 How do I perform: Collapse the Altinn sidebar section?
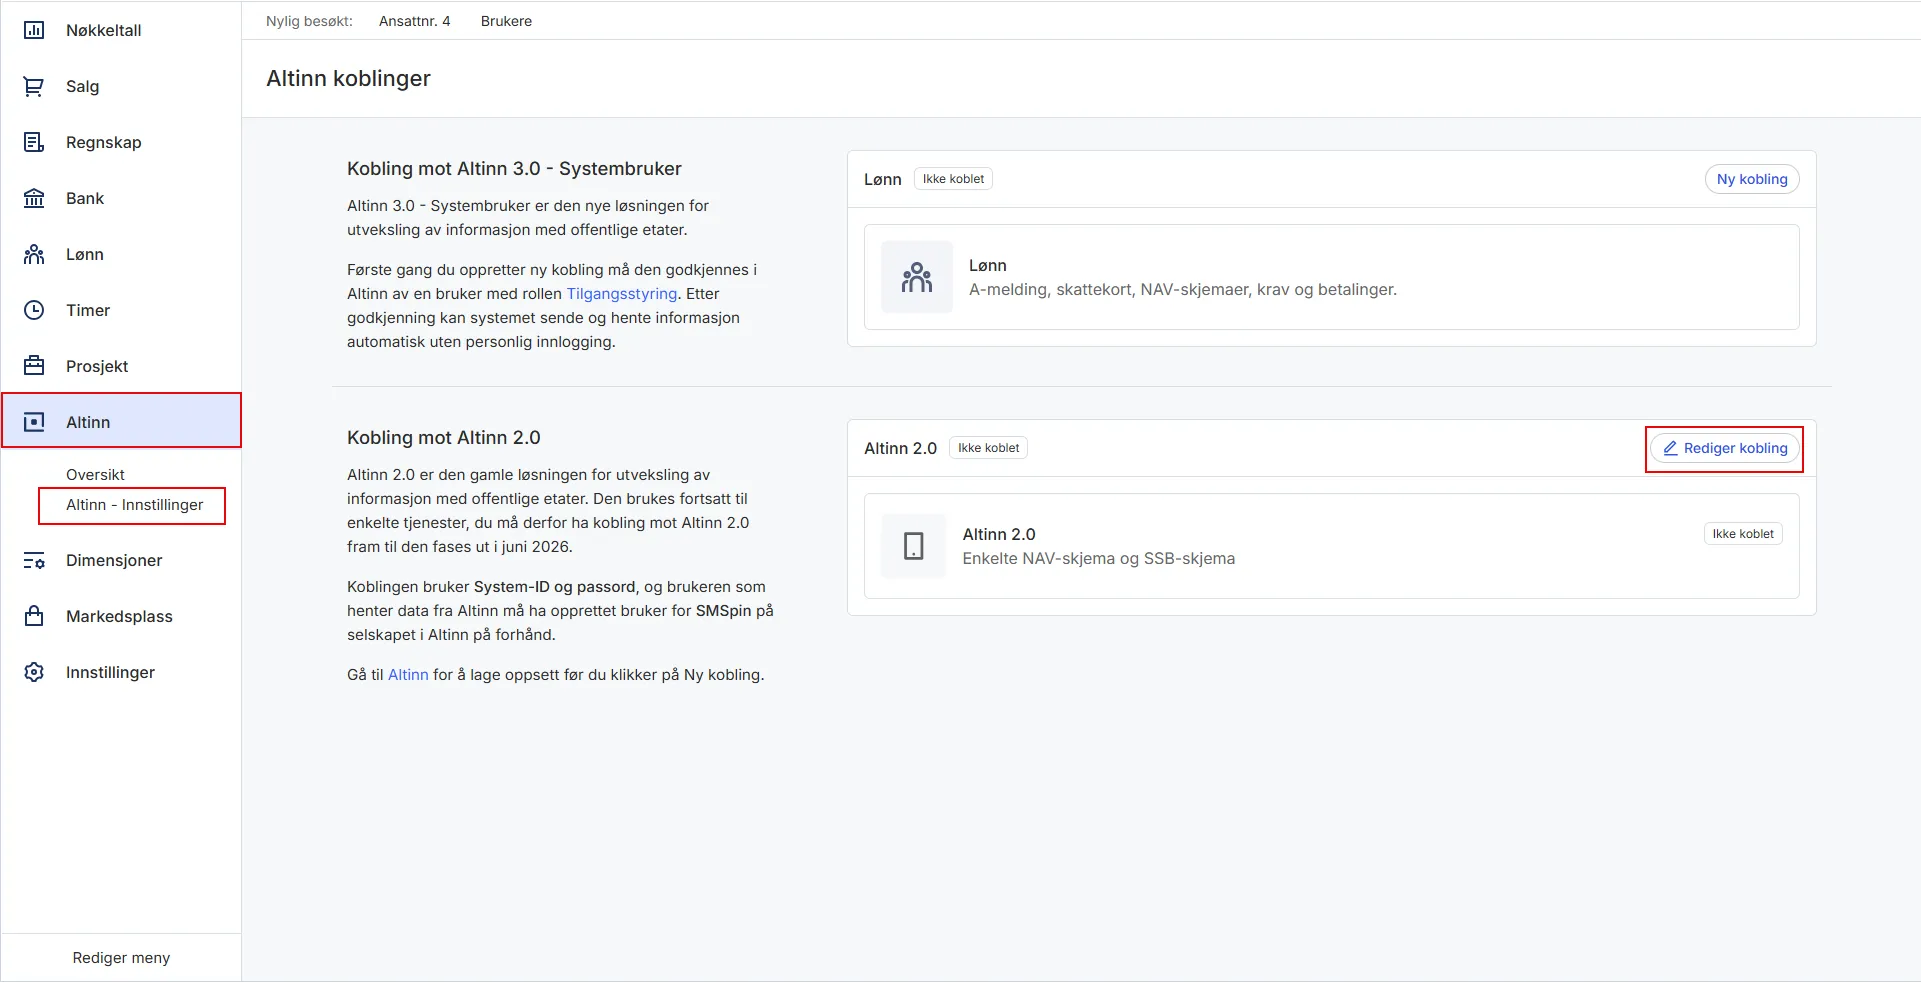pos(121,422)
